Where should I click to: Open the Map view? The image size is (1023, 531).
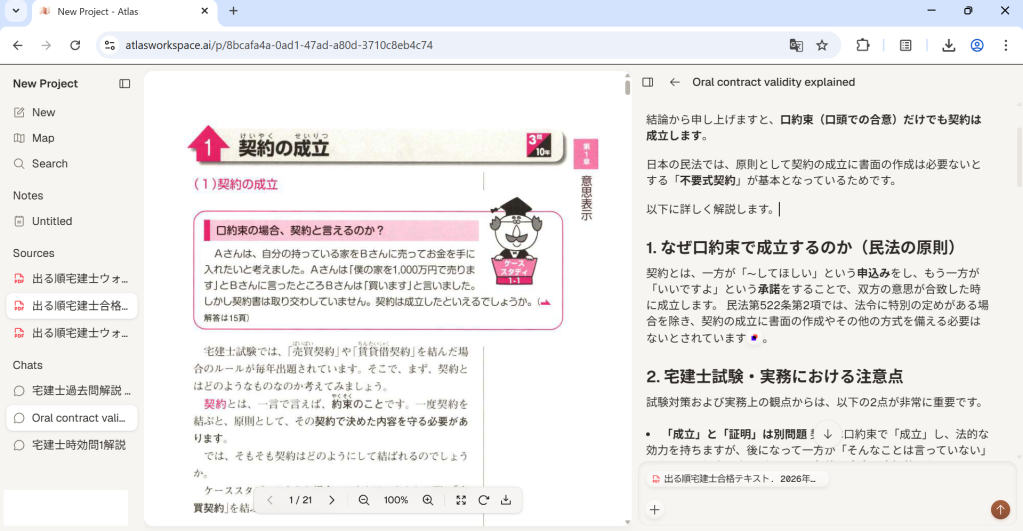point(43,138)
